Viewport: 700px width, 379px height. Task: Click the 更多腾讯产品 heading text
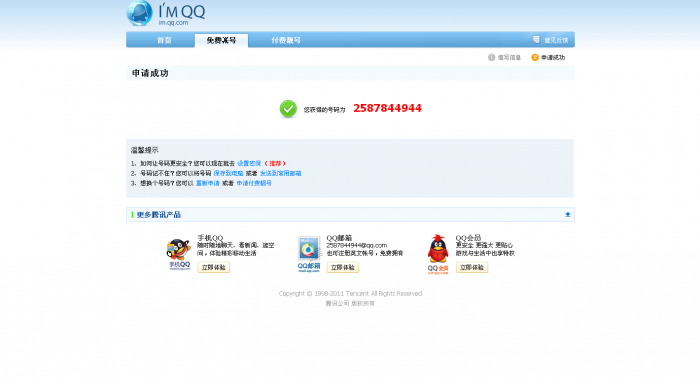coord(158,215)
